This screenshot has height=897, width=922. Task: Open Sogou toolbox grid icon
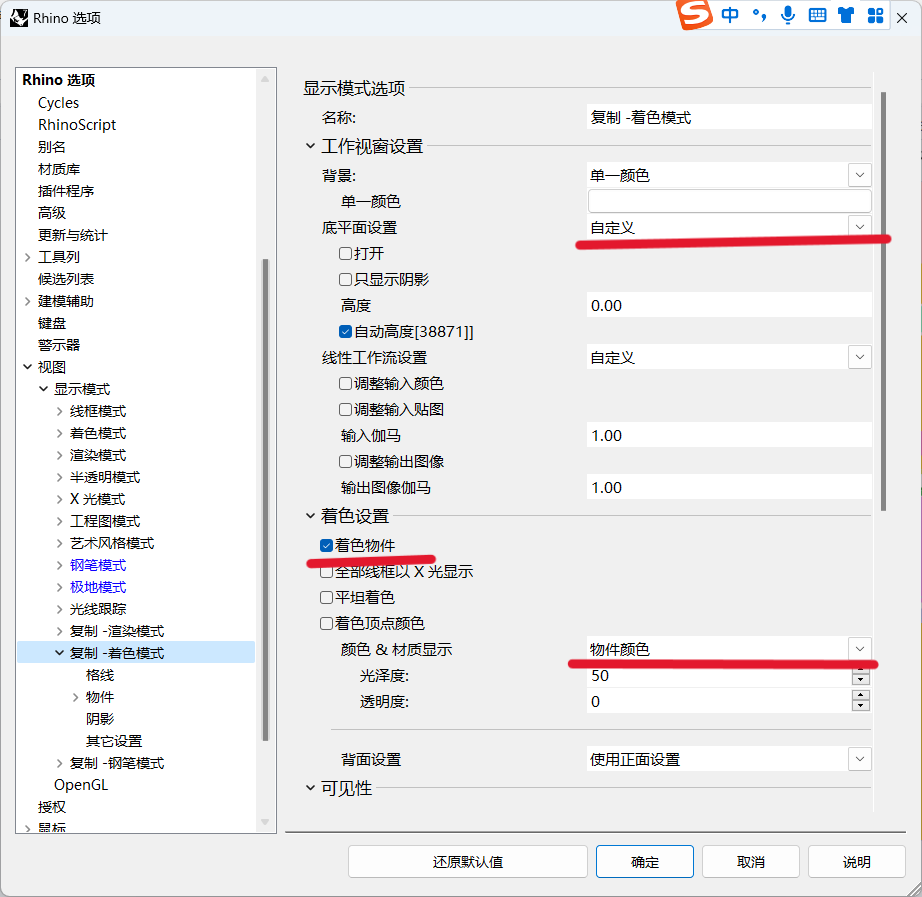click(875, 15)
